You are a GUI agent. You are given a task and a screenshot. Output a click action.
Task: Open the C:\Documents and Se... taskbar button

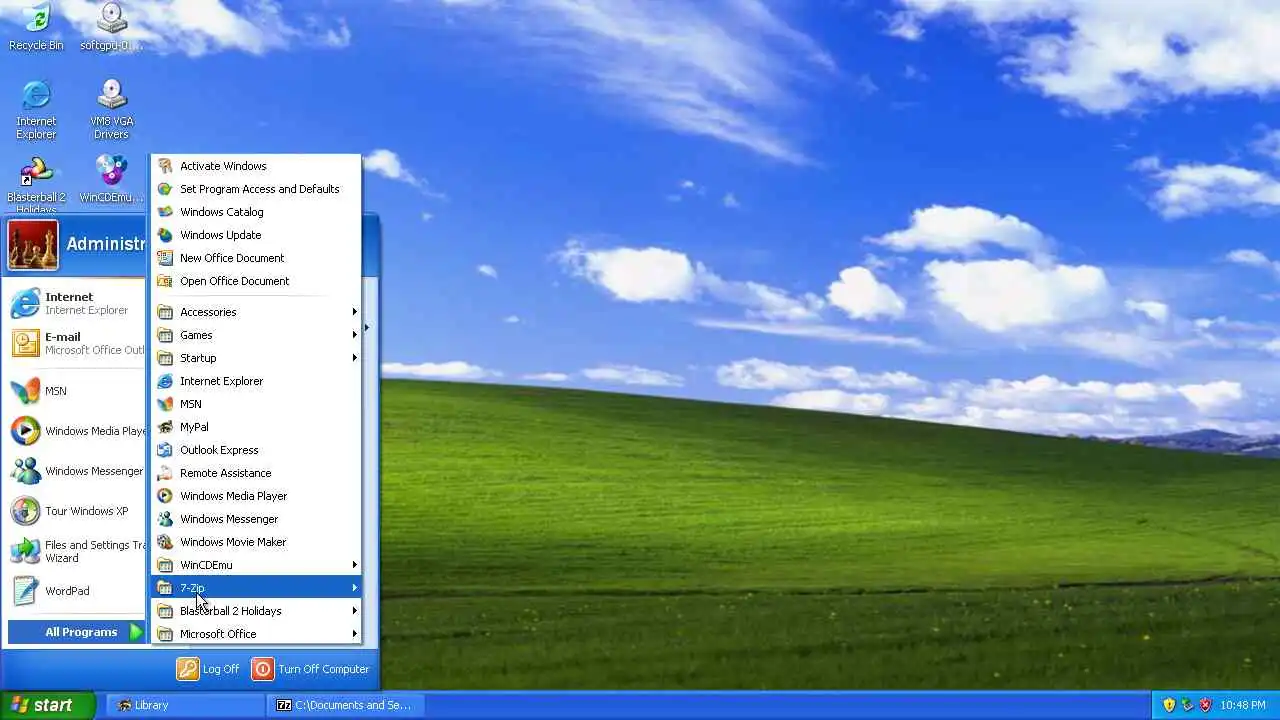click(x=345, y=705)
